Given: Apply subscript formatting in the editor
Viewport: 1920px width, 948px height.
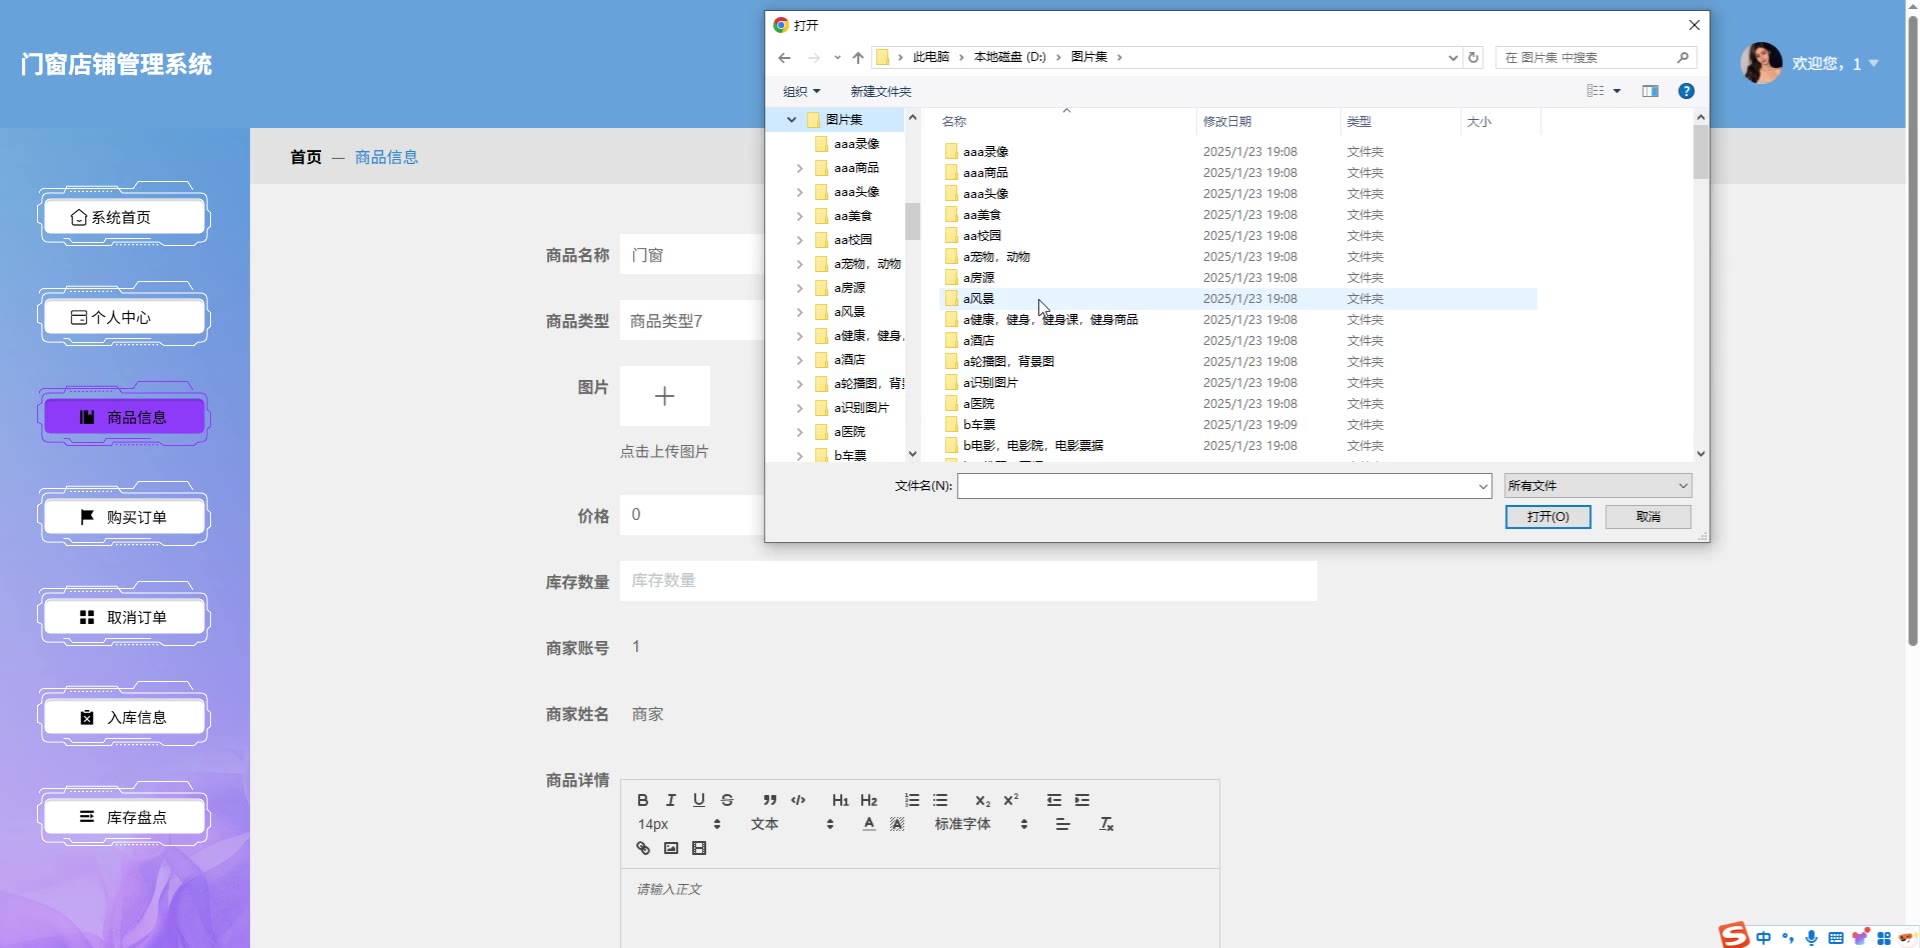Looking at the screenshot, I should [x=983, y=800].
